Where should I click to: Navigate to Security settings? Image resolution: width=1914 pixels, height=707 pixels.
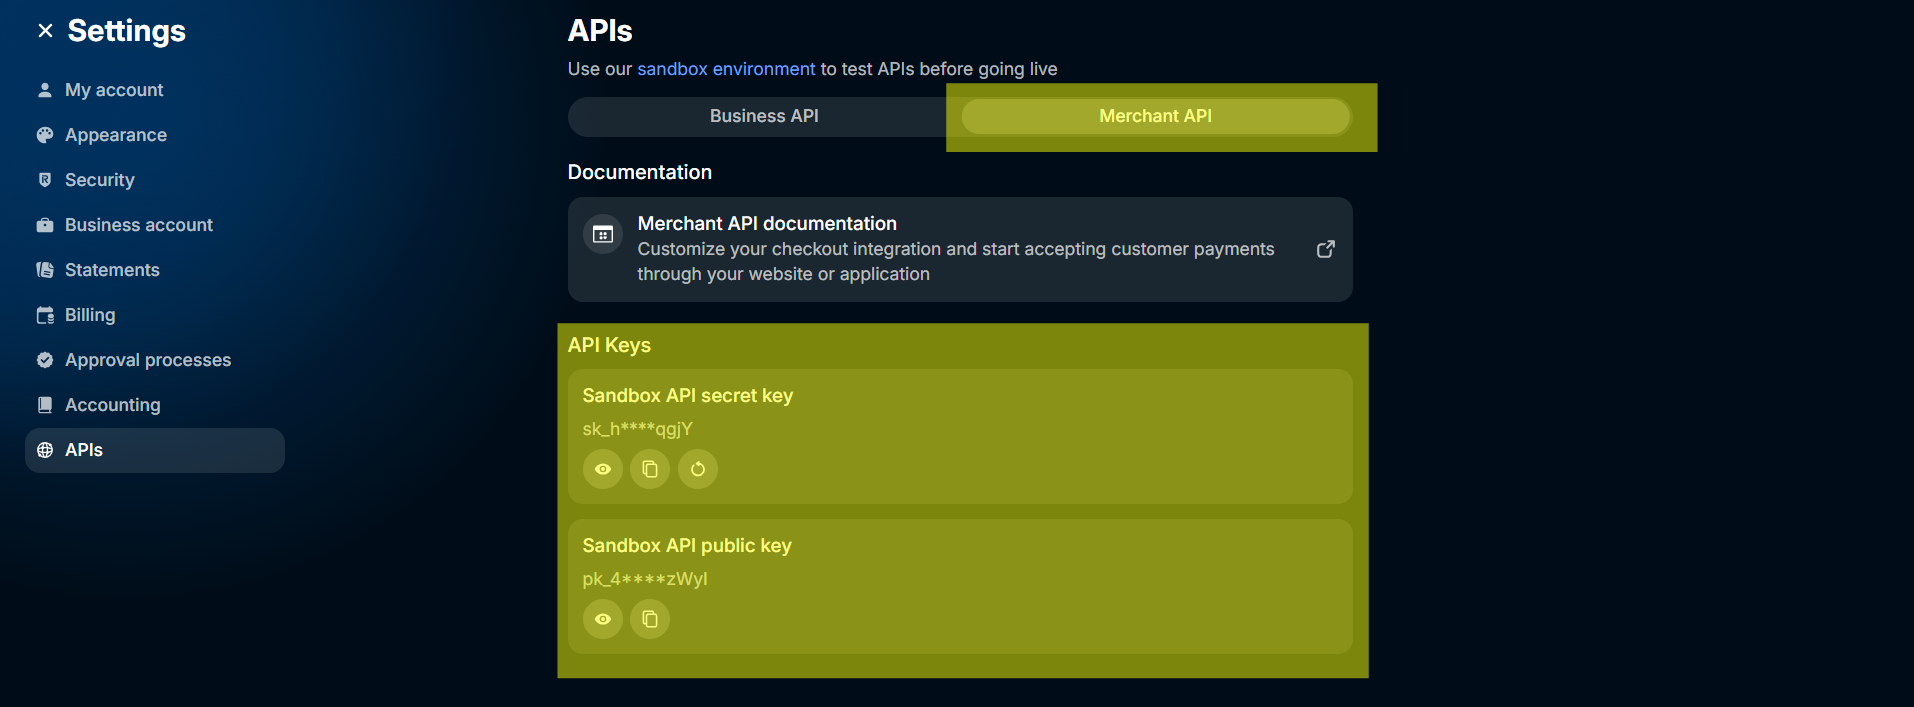coord(100,180)
